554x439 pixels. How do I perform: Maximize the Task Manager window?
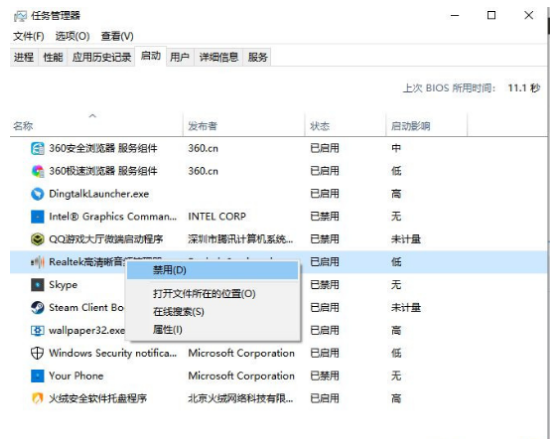coord(491,16)
